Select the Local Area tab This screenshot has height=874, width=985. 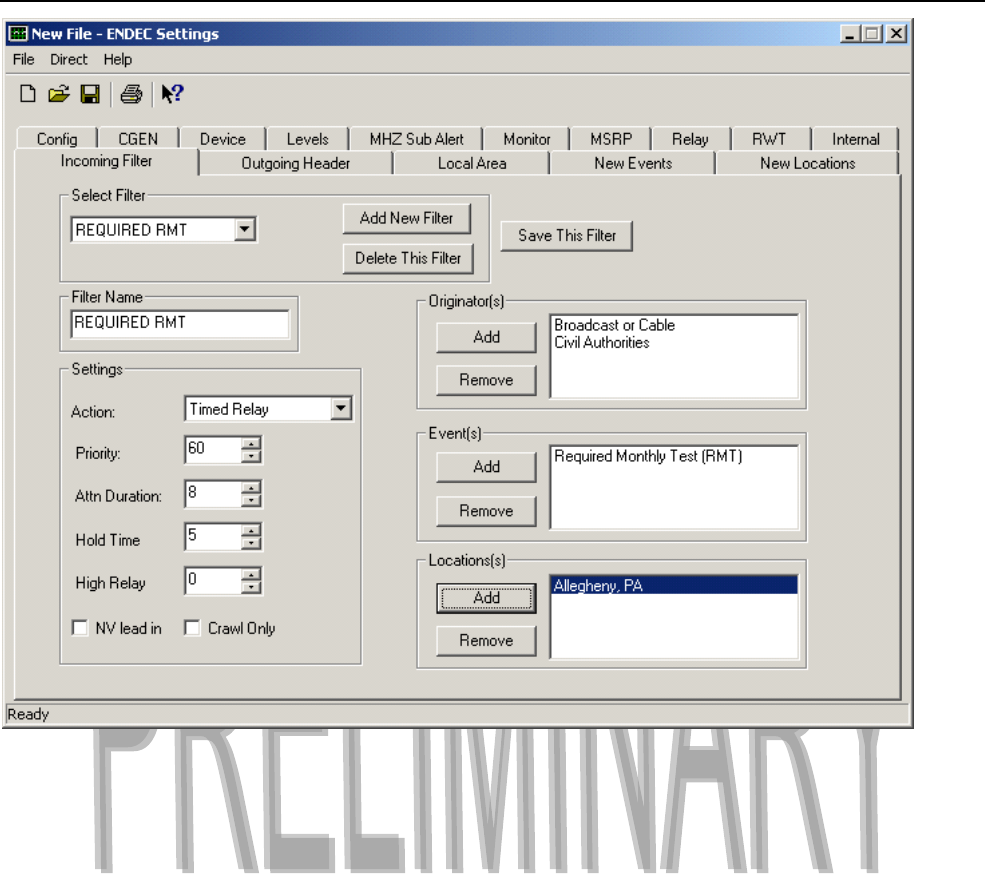coord(472,163)
